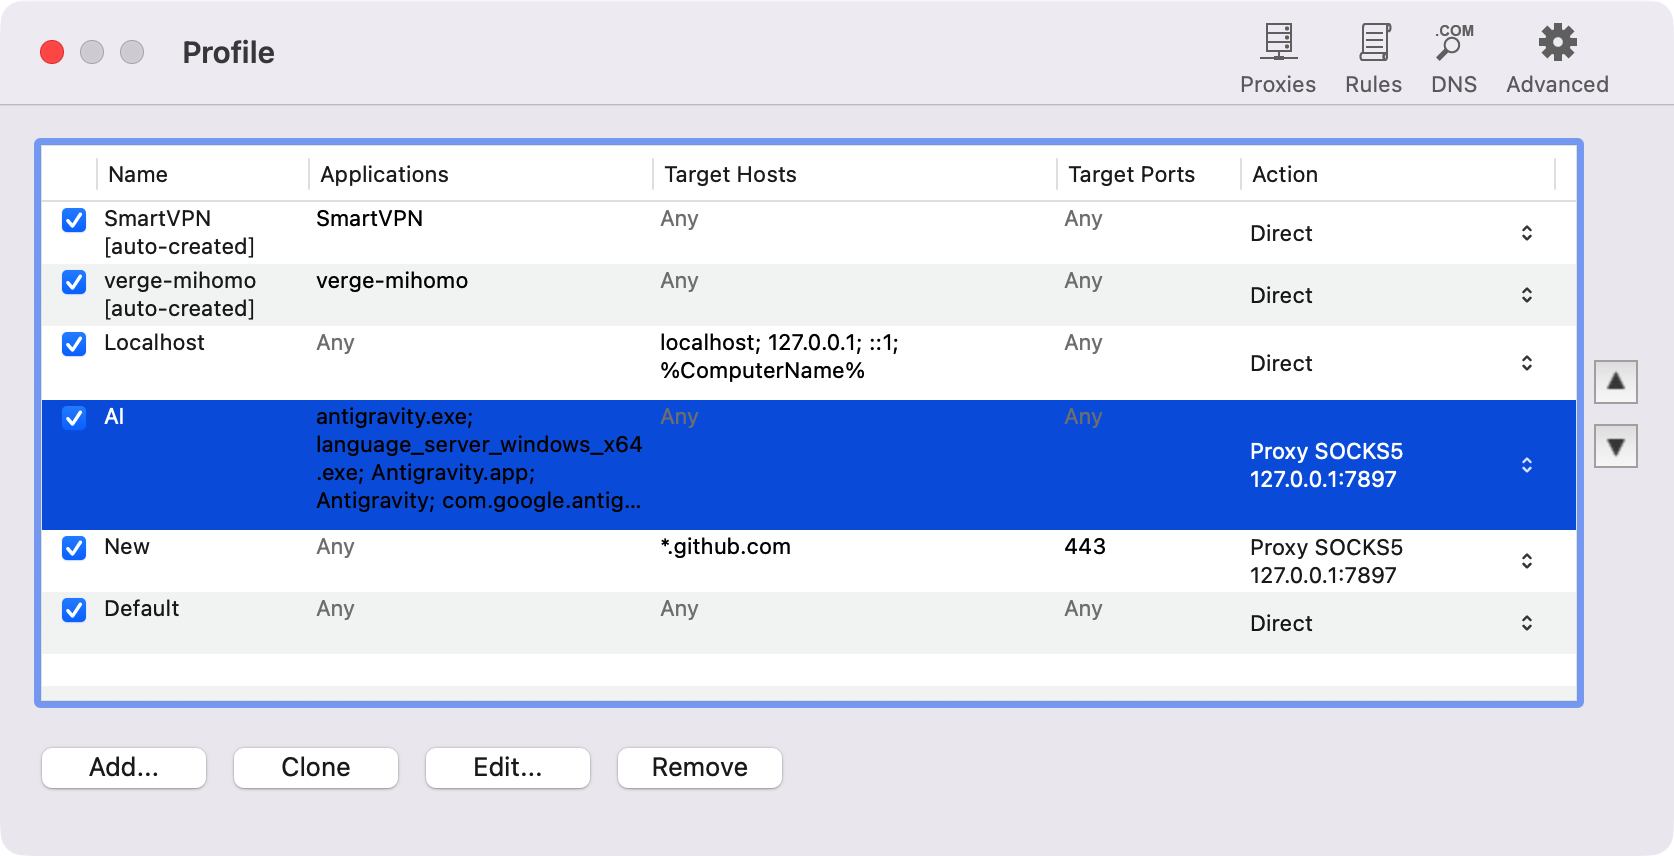Click the Edit... button
The height and width of the screenshot is (856, 1674).
[508, 768]
